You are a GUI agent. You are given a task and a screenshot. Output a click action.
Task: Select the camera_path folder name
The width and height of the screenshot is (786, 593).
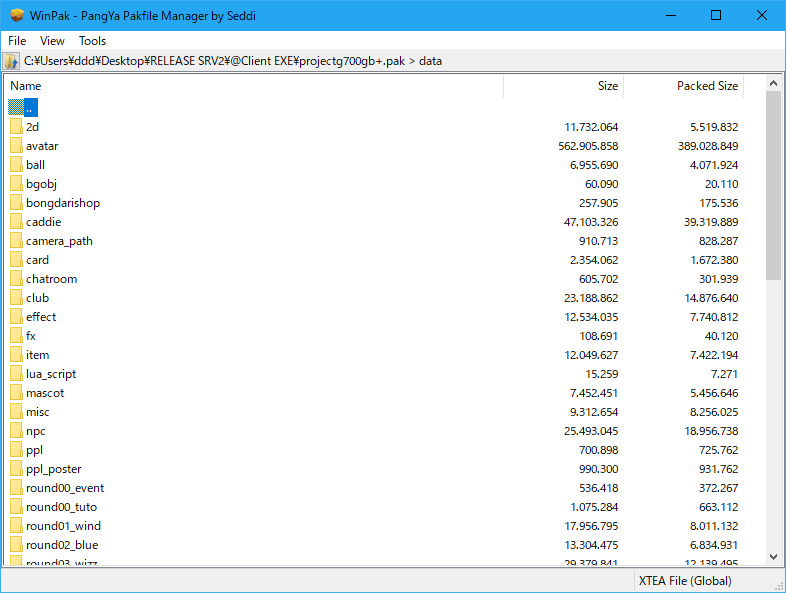pos(59,241)
